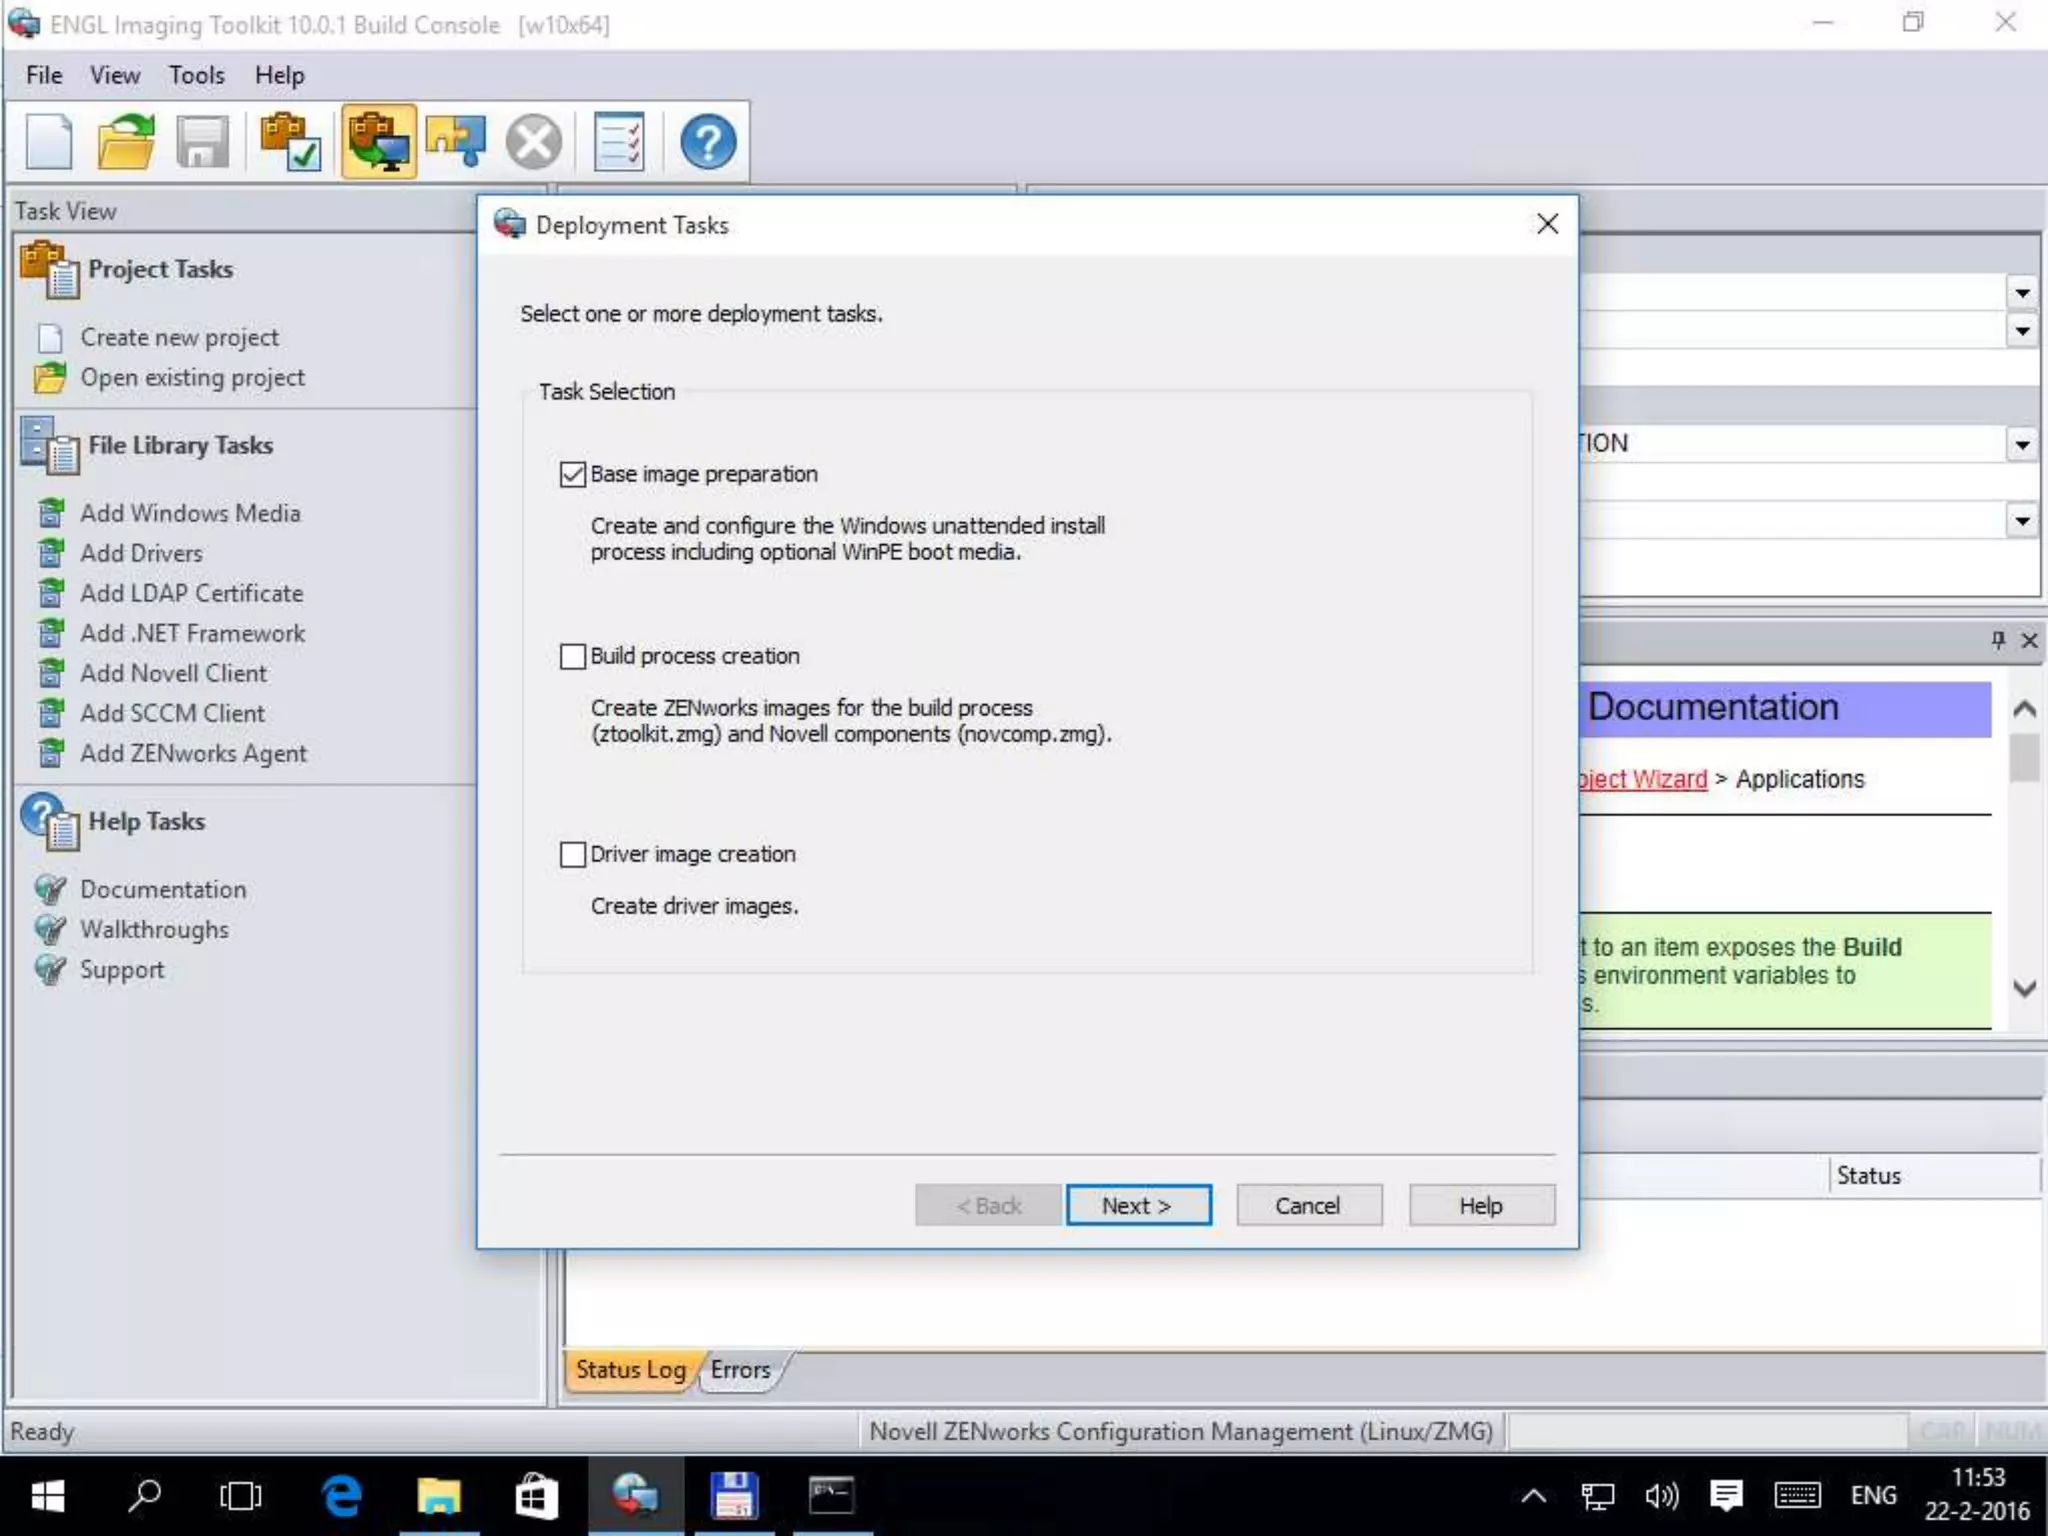The width and height of the screenshot is (2048, 1536).
Task: Click the Support help task
Action: coord(122,970)
